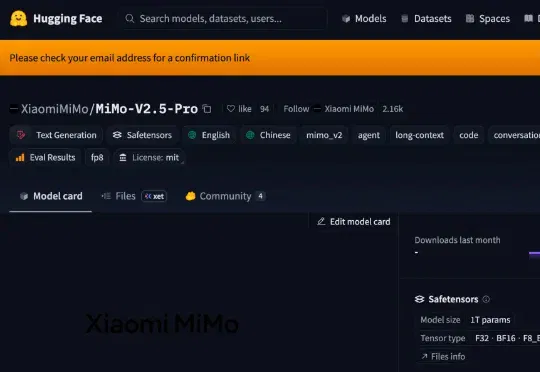Screen dimensions: 540x372
Task: Open the Datasets navigation item
Action: click(426, 19)
